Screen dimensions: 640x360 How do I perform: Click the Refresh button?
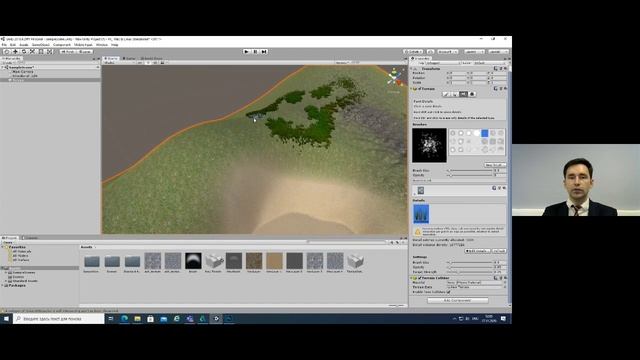[x=499, y=251]
